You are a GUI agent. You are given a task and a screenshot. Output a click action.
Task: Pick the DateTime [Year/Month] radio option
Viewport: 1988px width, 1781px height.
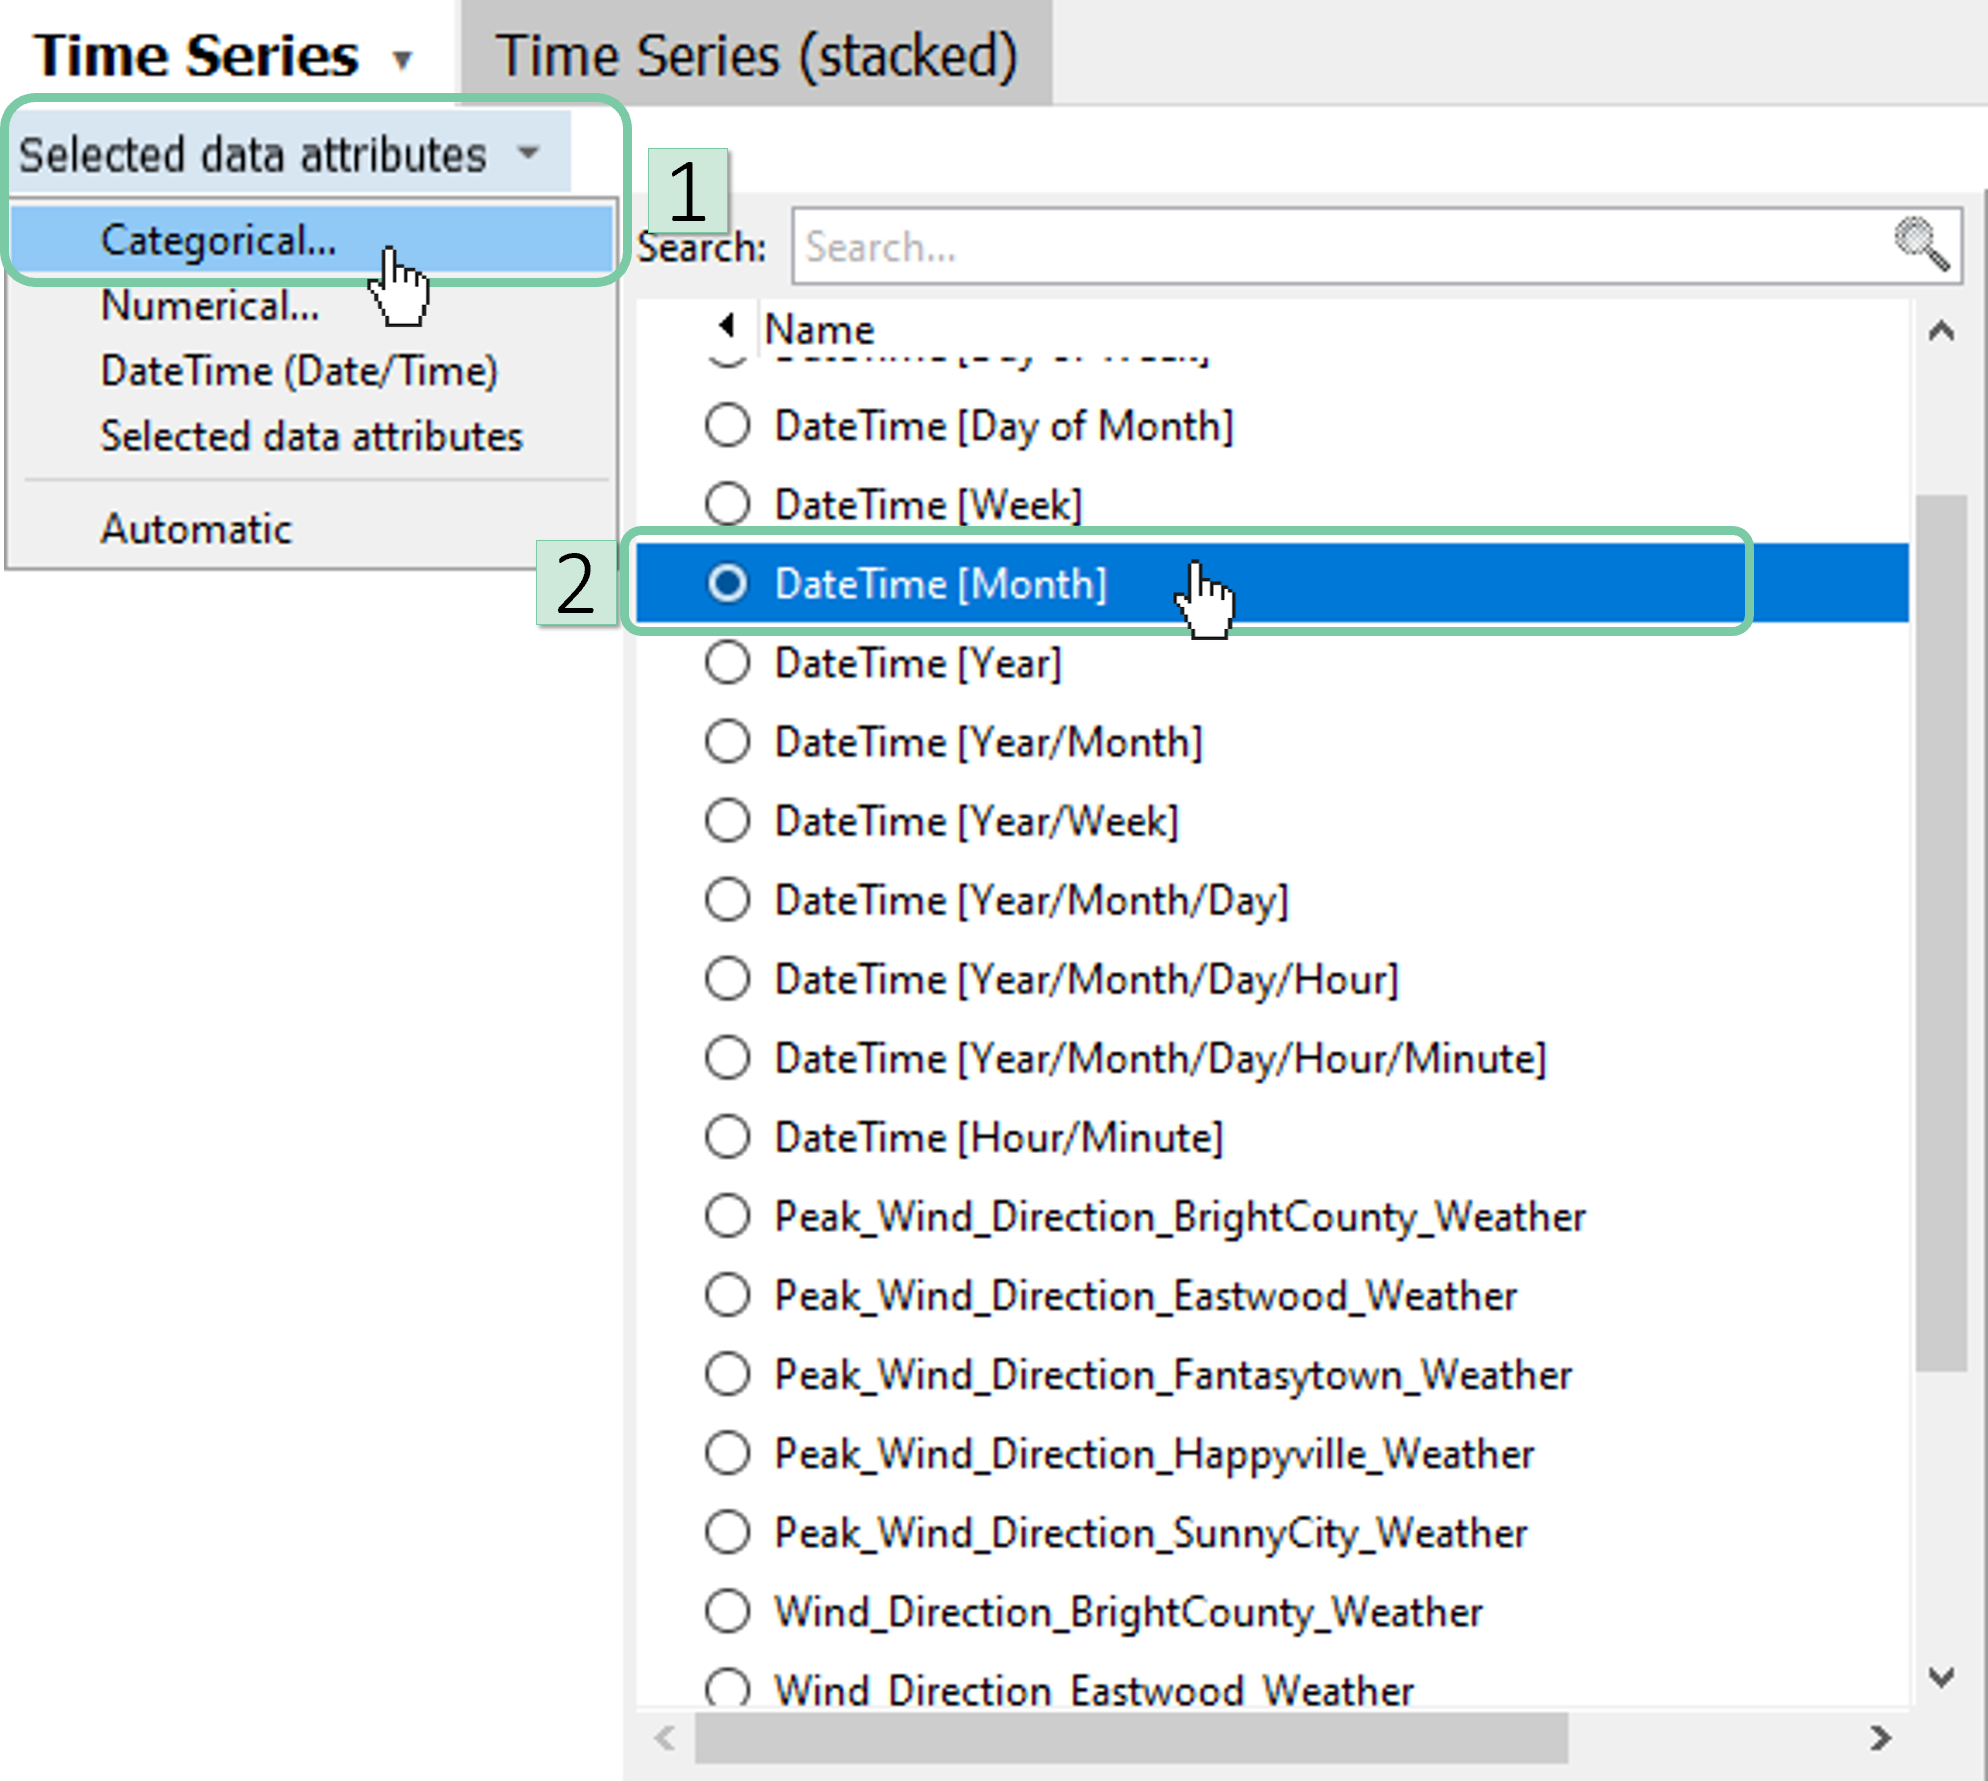[727, 742]
